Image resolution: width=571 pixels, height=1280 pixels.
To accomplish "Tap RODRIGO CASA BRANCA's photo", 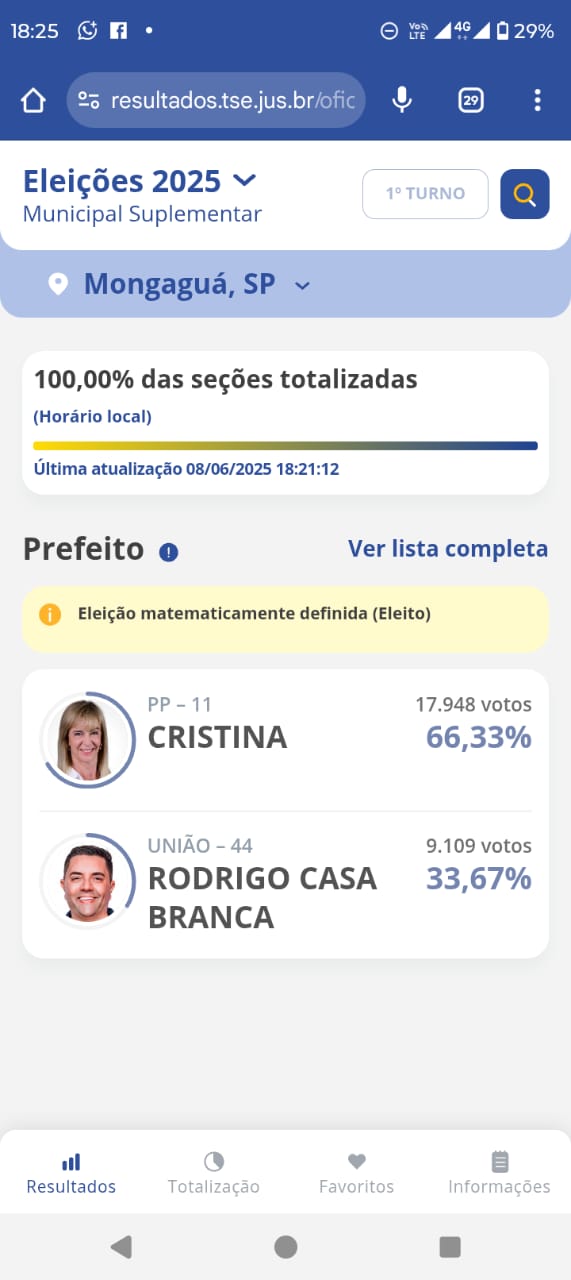I will pyautogui.click(x=87, y=881).
